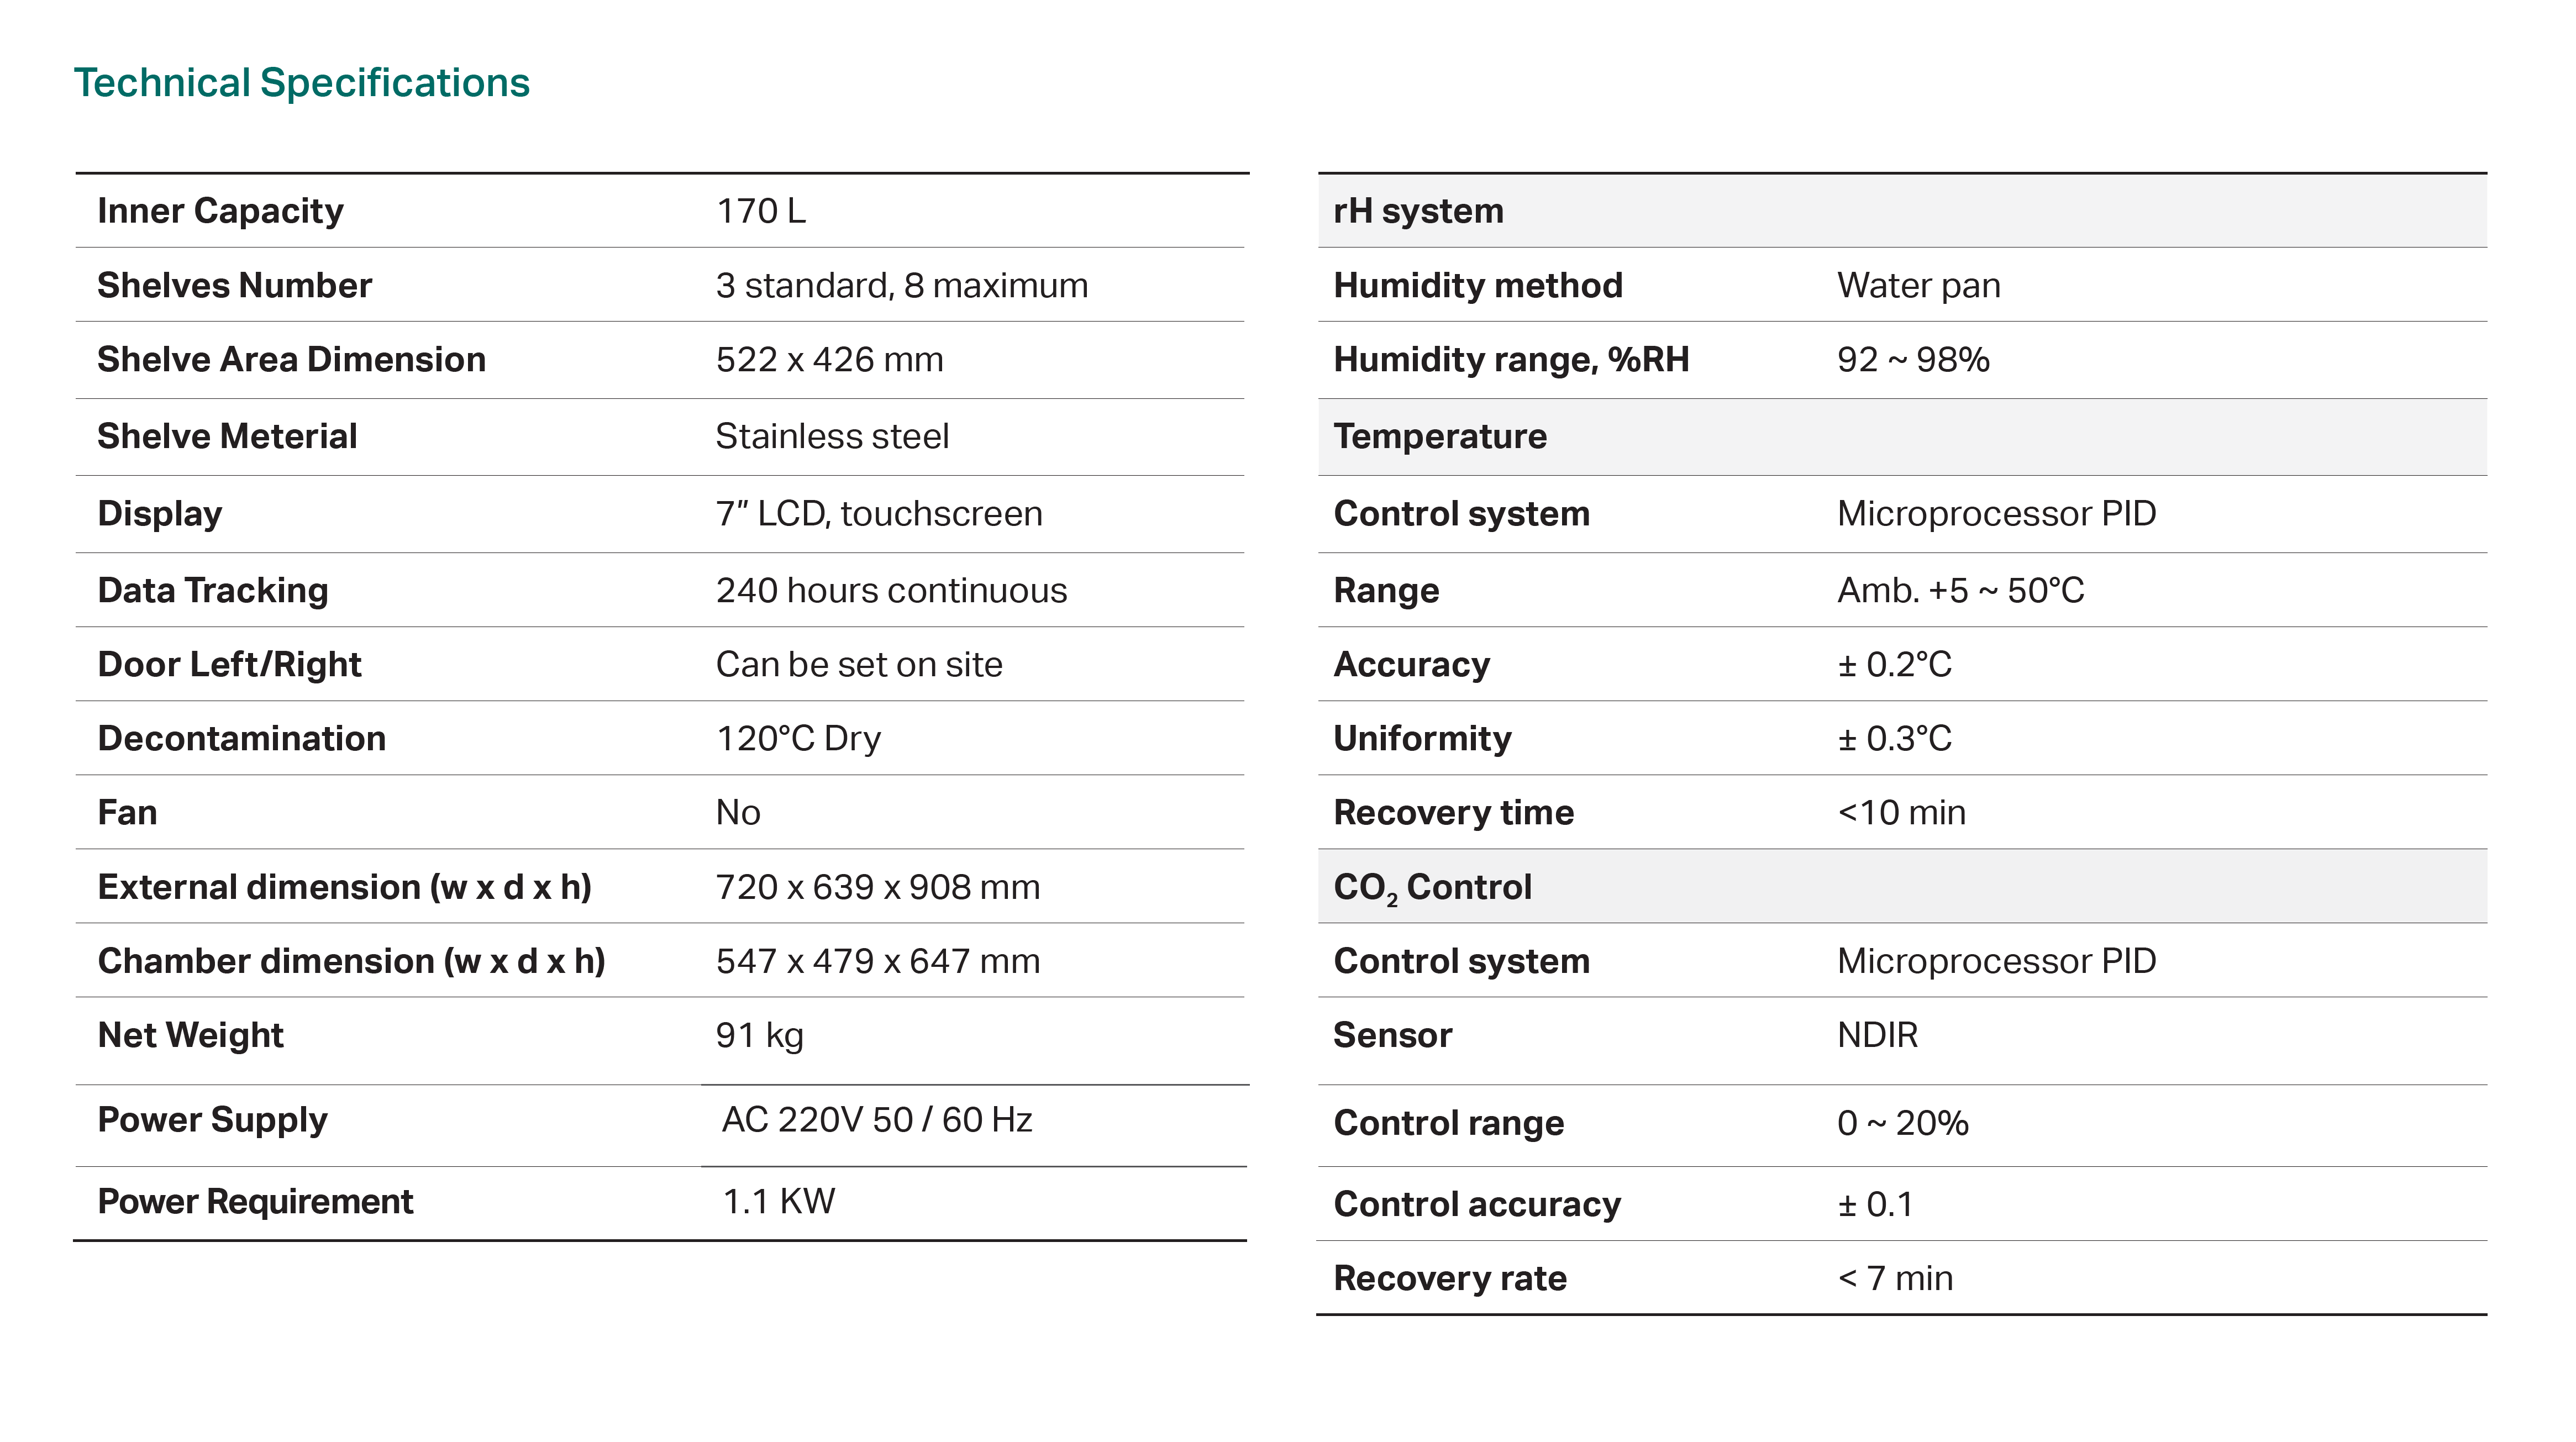Click the NDIR sensor value
Viewport: 2576px width, 1442px height.
click(1877, 1036)
